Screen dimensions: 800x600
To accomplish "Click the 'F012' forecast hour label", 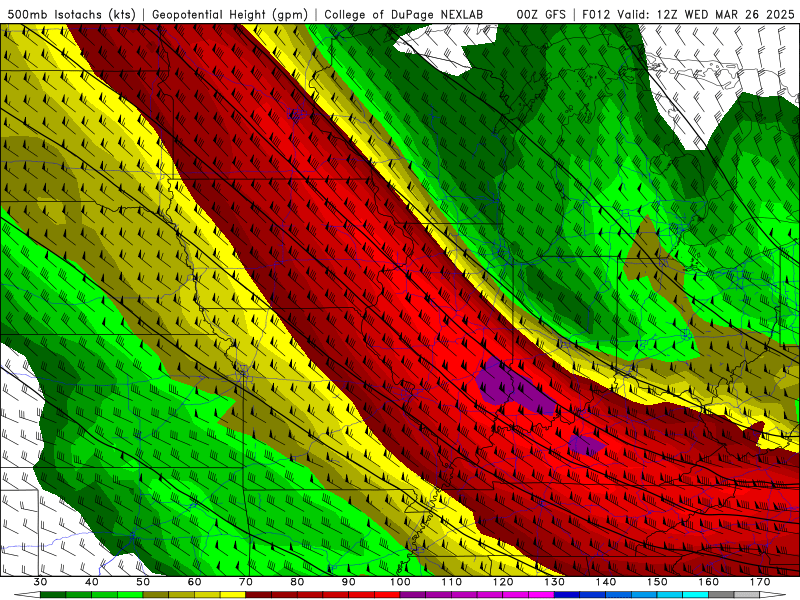I will click(596, 15).
